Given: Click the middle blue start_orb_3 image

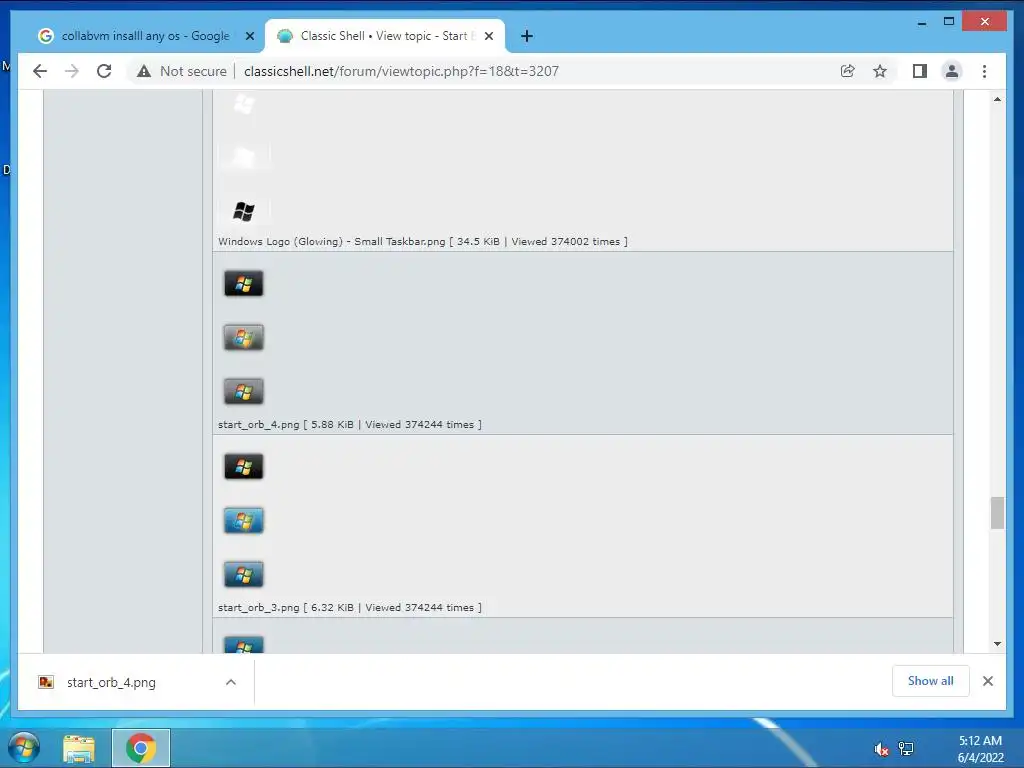Looking at the screenshot, I should pos(244,520).
